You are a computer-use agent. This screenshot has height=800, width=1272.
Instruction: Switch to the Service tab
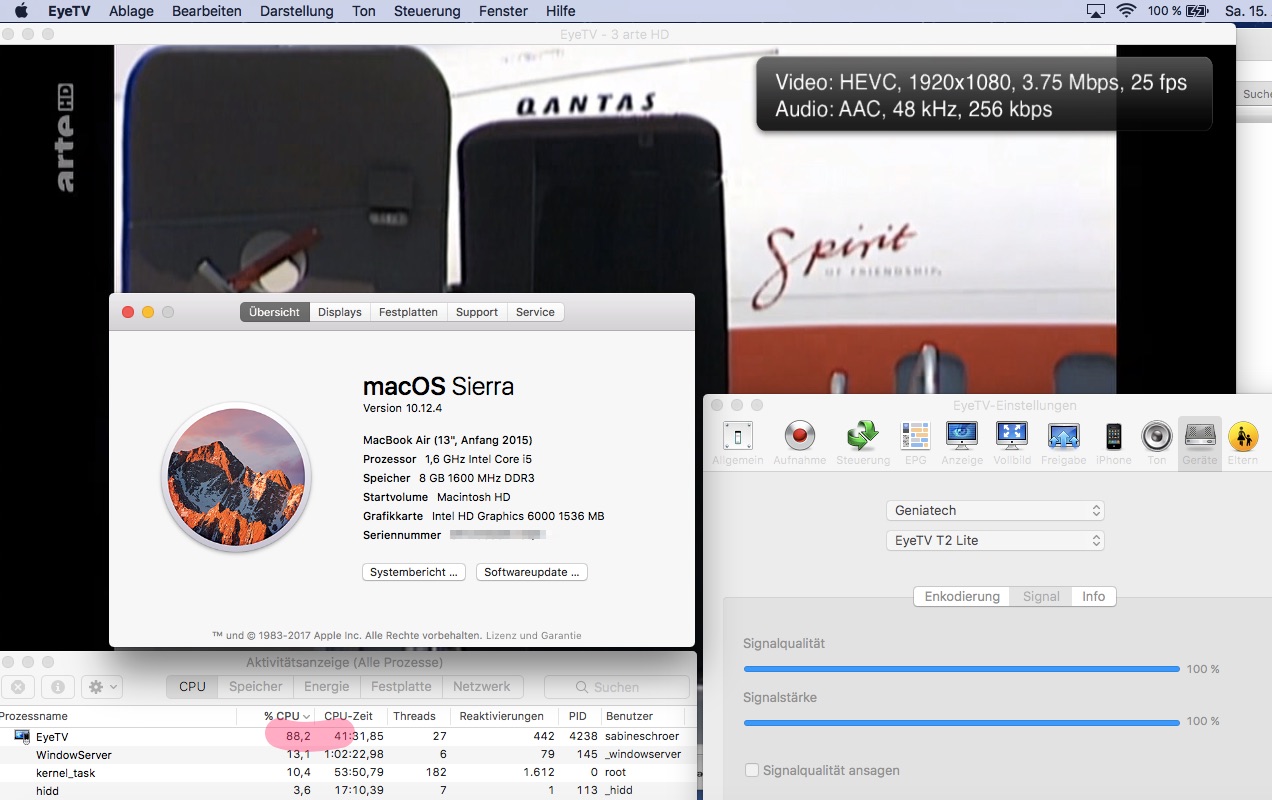[x=535, y=312]
